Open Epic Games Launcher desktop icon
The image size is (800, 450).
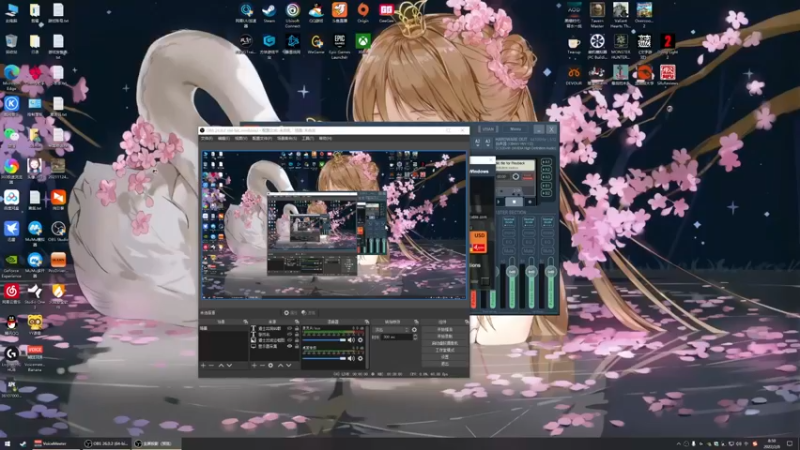339,46
